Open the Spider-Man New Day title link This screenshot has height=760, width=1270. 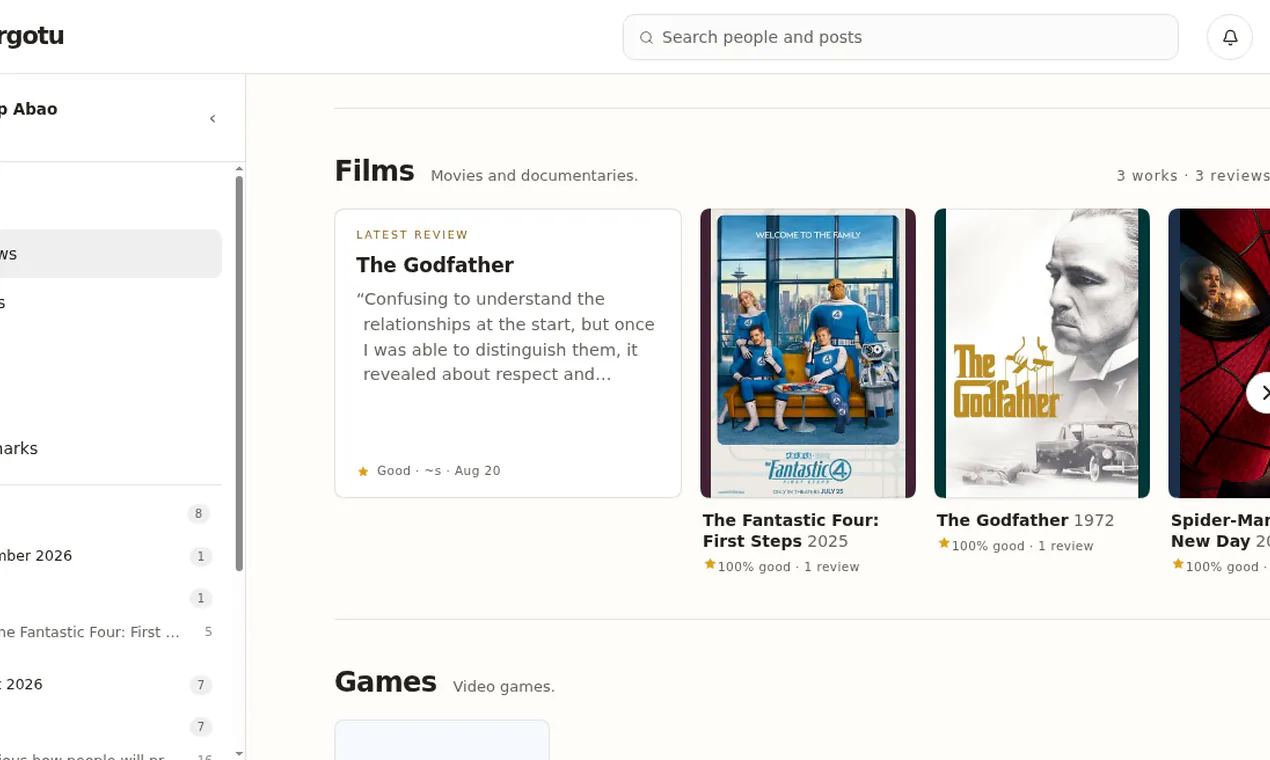coord(1220,530)
